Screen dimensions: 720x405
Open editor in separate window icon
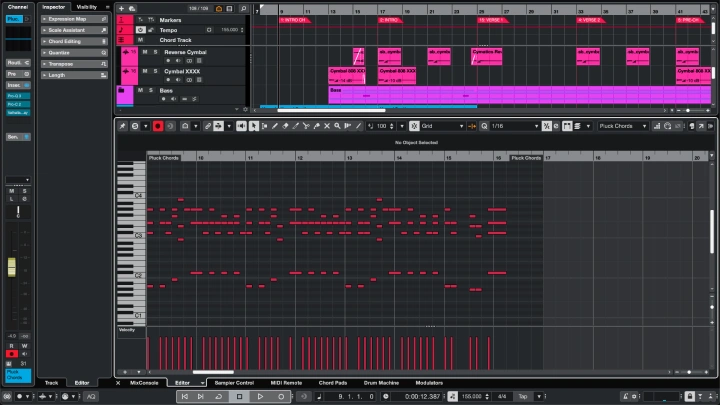701,126
